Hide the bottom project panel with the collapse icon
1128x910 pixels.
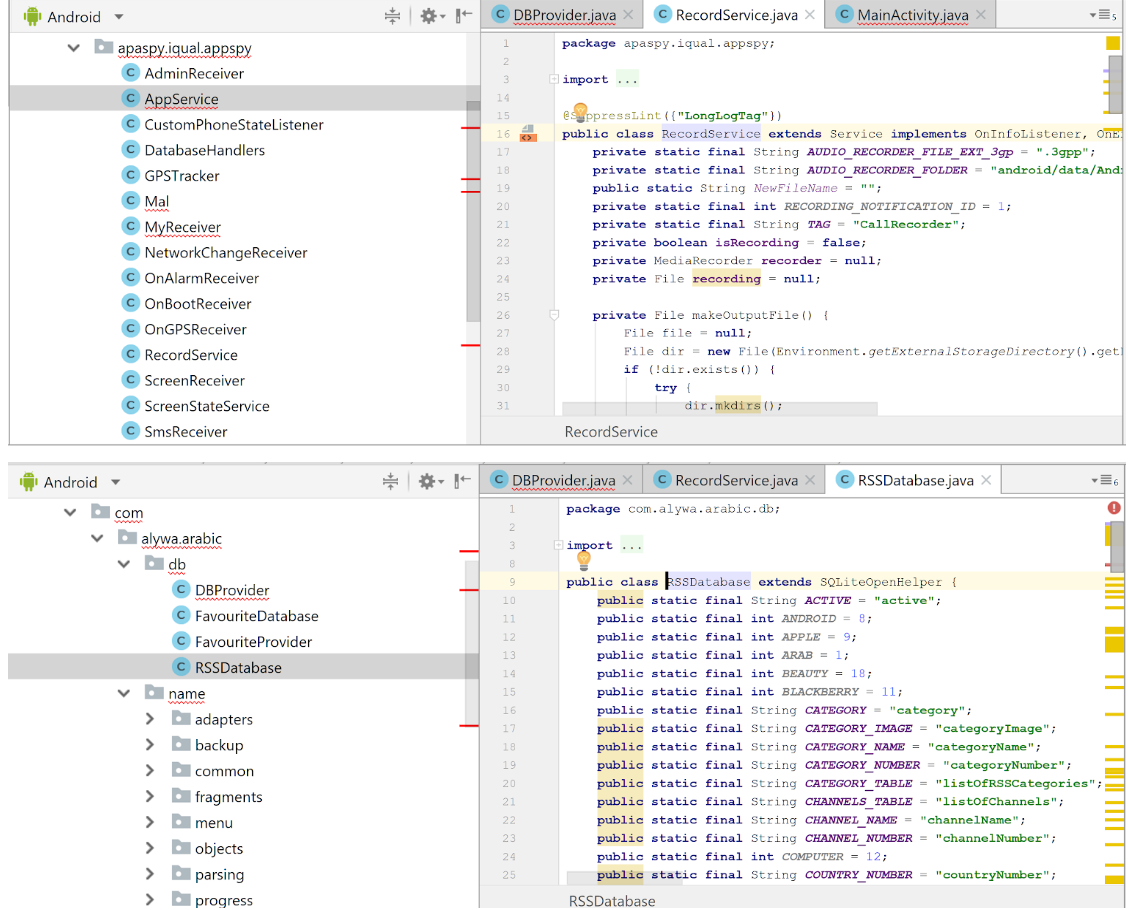(463, 481)
